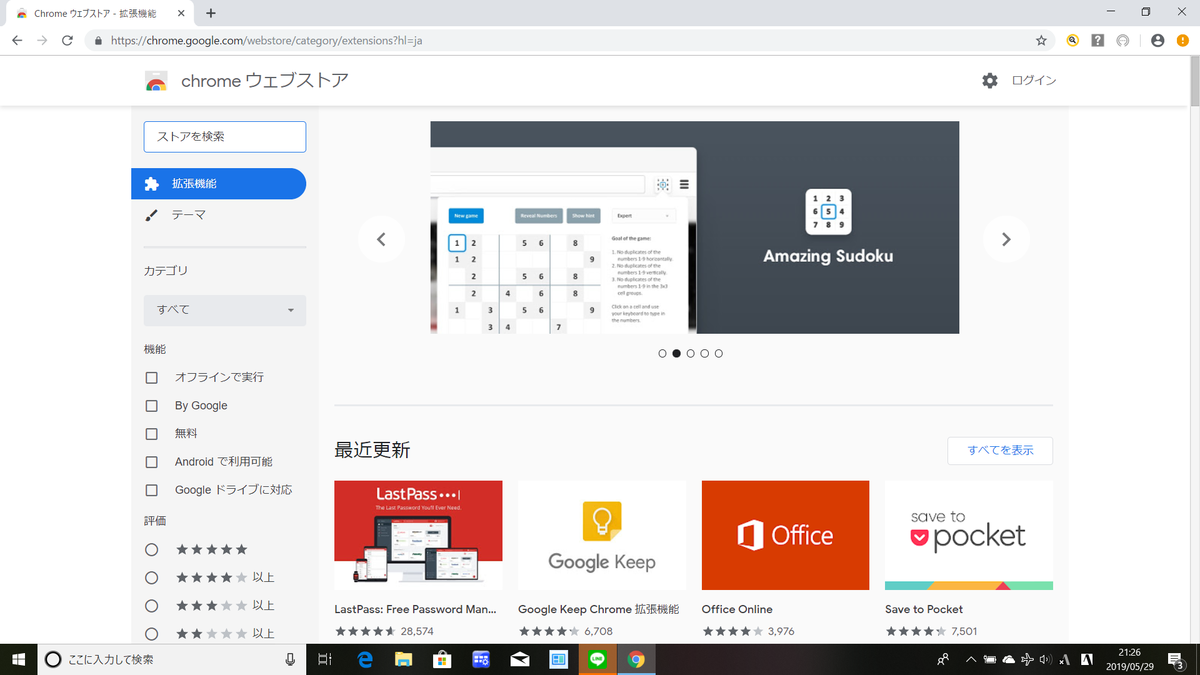
Task: Open a new tab with plus button
Action: [211, 13]
